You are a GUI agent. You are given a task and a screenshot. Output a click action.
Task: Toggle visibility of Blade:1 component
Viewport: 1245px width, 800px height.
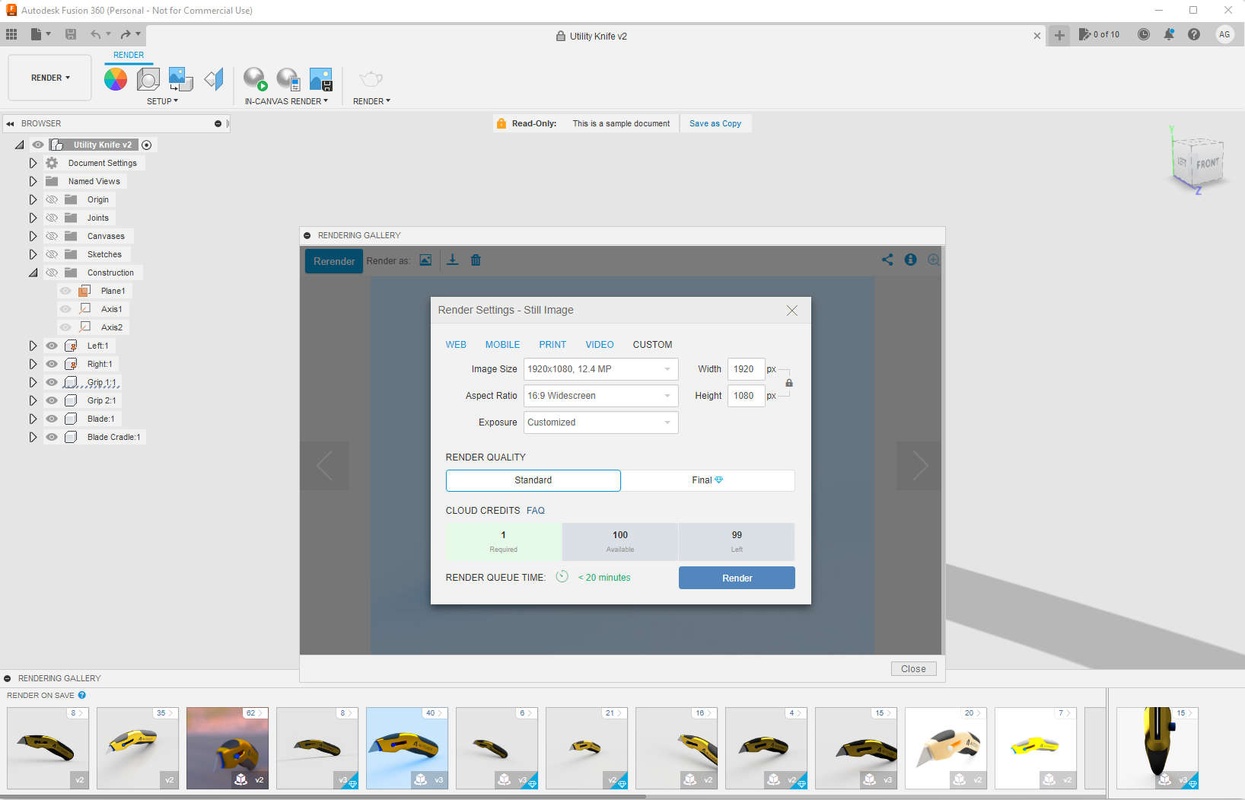tap(52, 419)
